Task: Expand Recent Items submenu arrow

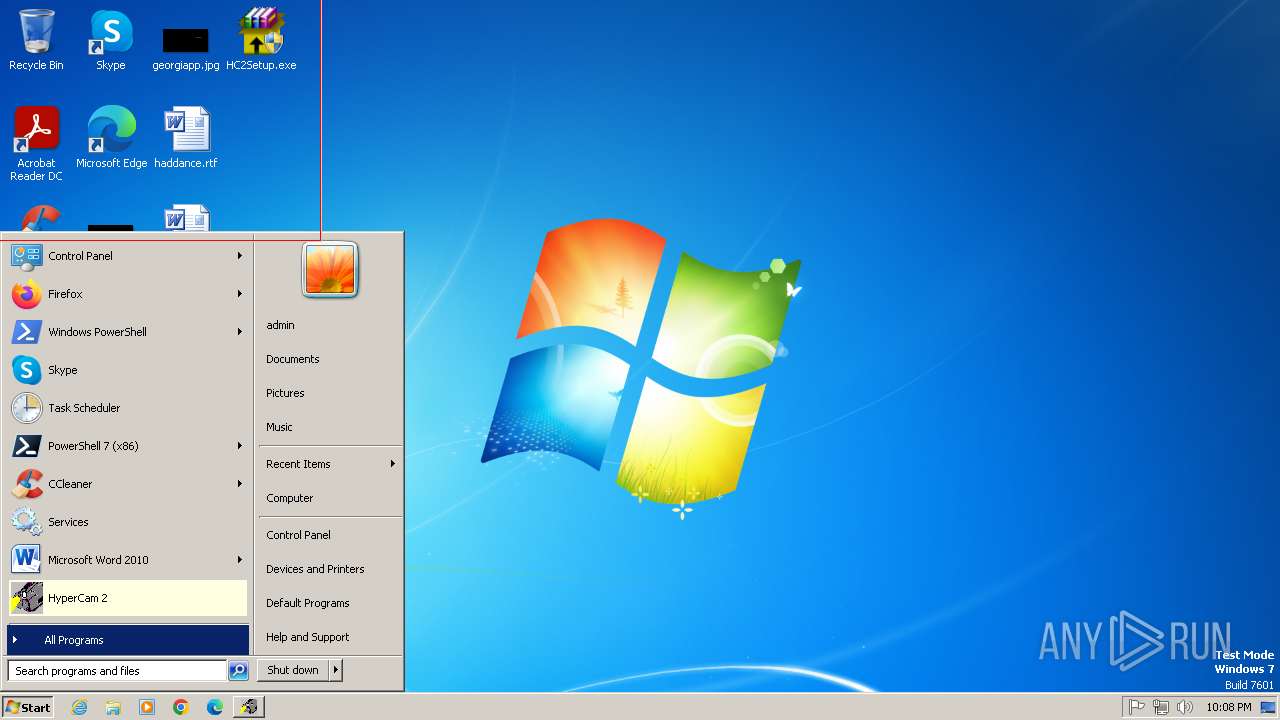Action: click(x=393, y=464)
